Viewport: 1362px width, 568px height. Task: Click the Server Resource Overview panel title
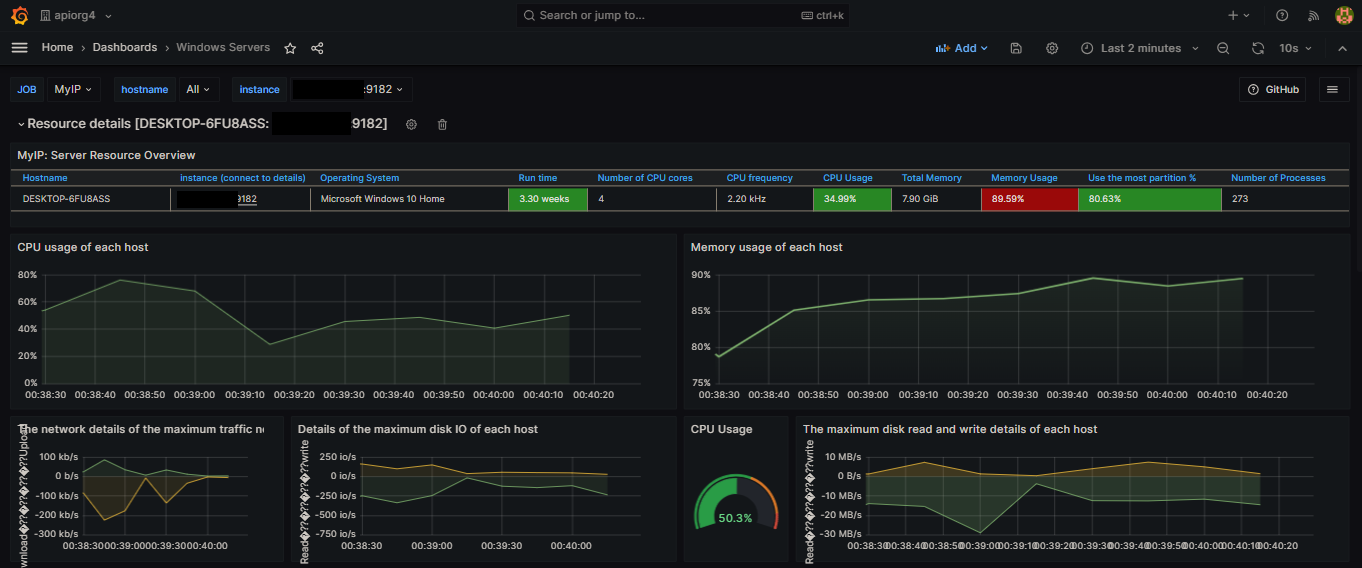point(106,155)
